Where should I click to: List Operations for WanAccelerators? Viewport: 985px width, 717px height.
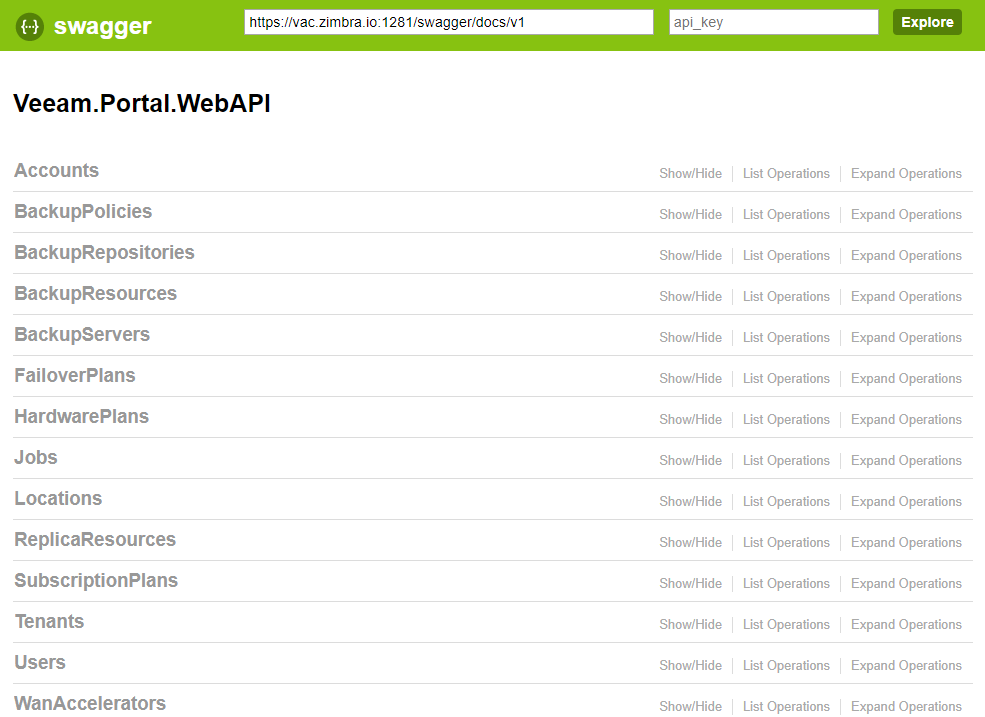pyautogui.click(x=786, y=706)
